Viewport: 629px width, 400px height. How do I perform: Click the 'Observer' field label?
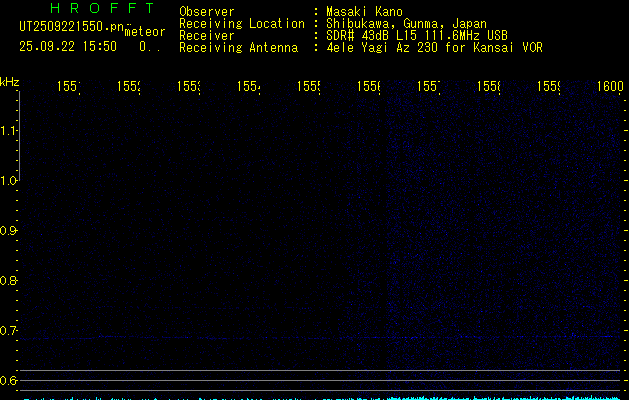pyautogui.click(x=207, y=11)
